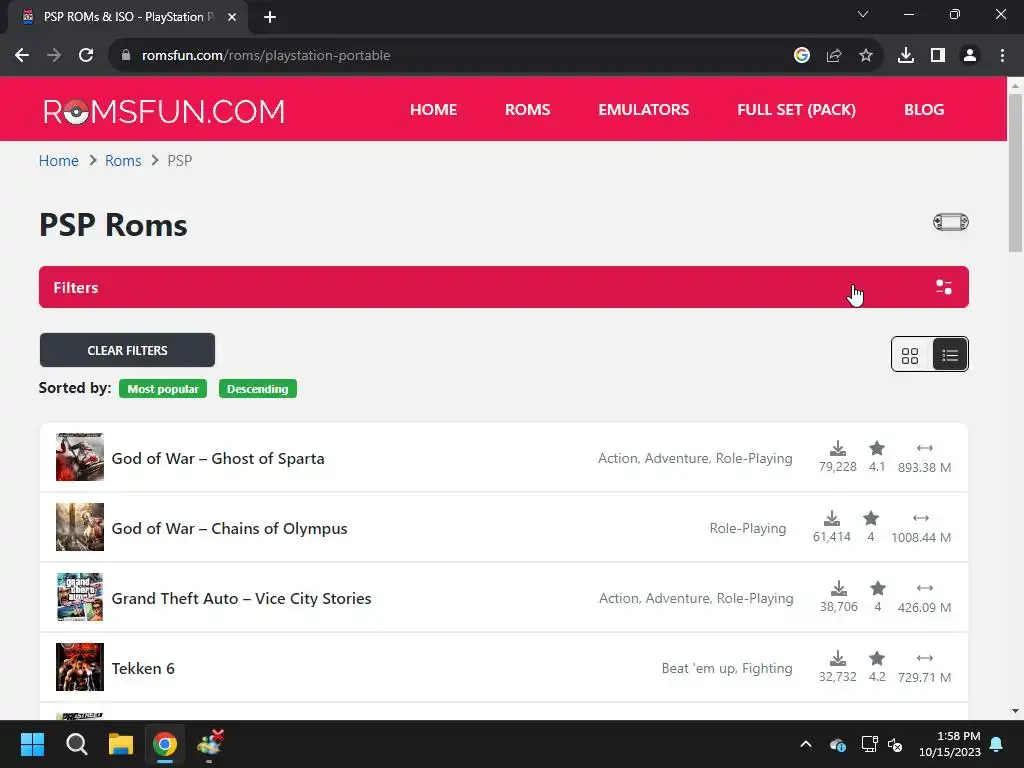Click the size arrow icon for Chains of Olympus
The width and height of the screenshot is (1024, 768).
tap(921, 518)
